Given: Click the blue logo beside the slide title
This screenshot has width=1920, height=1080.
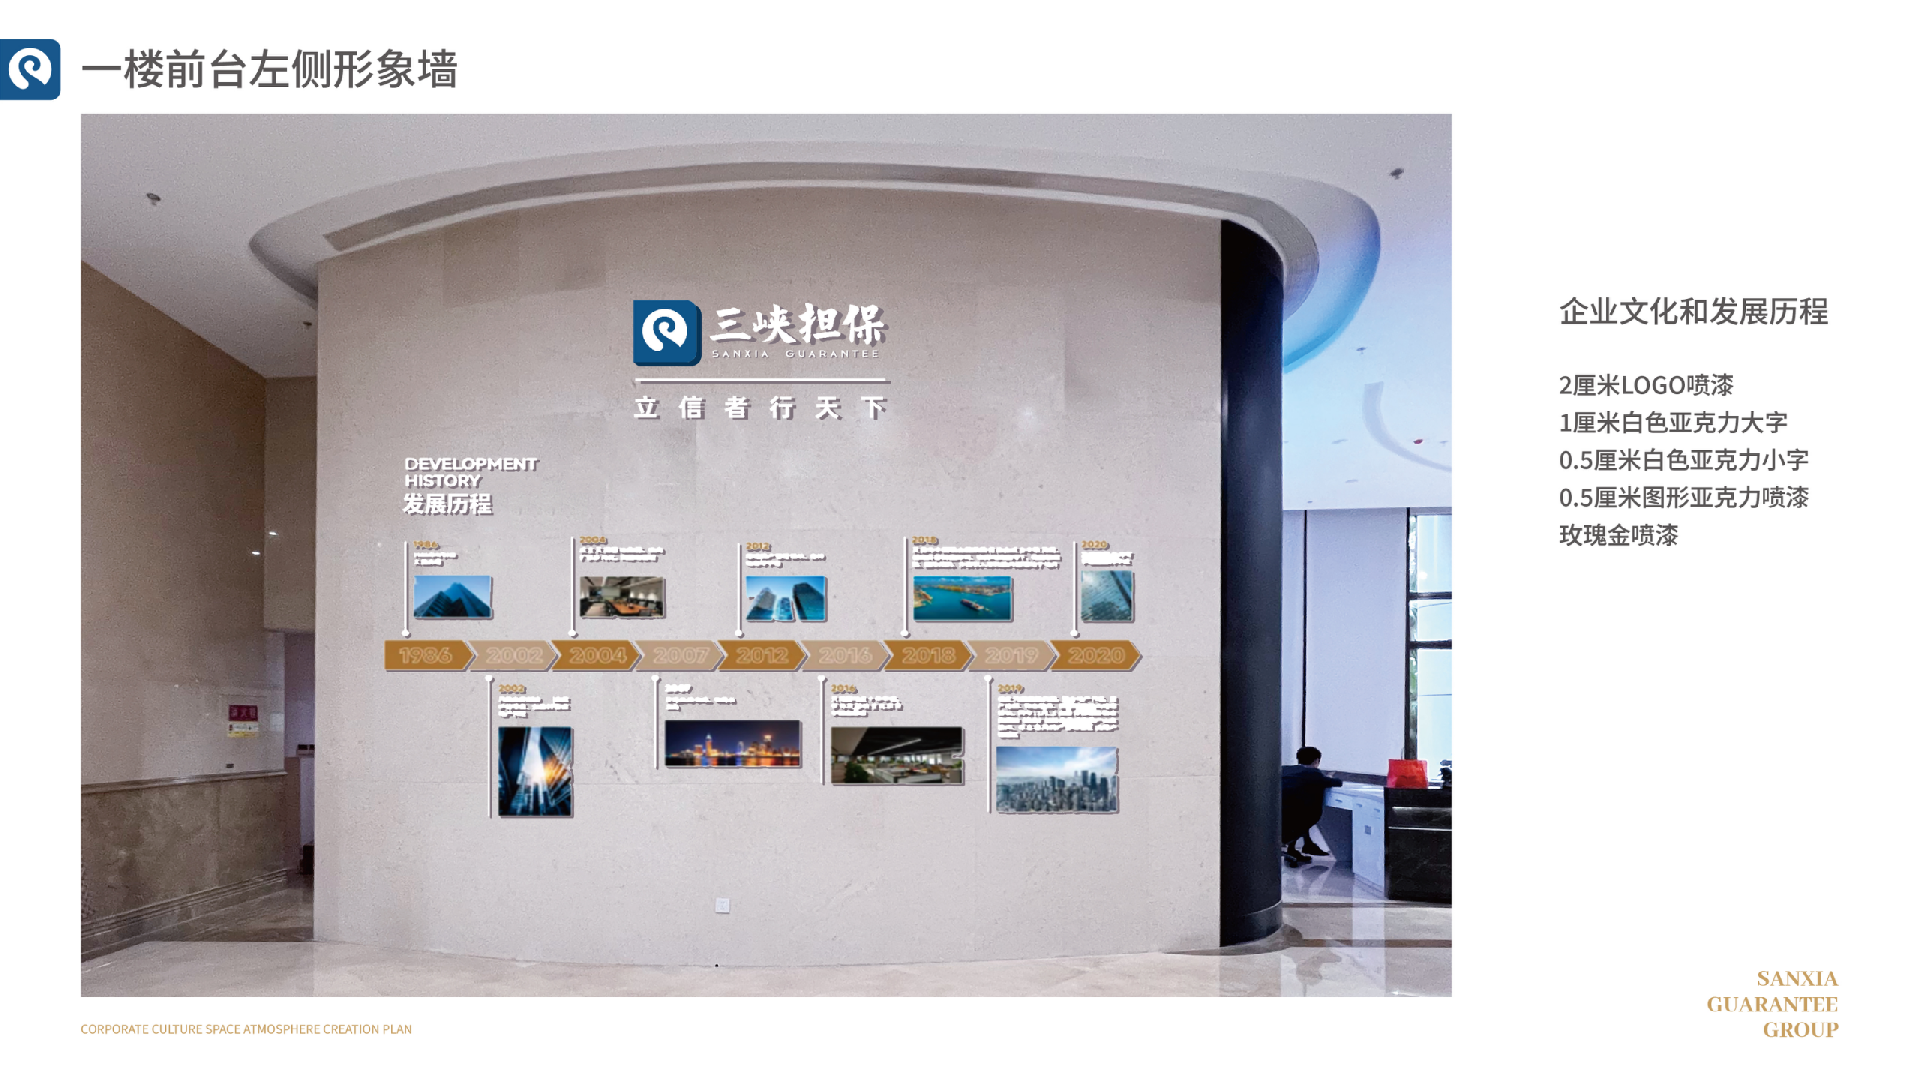Looking at the screenshot, I should (30, 70).
